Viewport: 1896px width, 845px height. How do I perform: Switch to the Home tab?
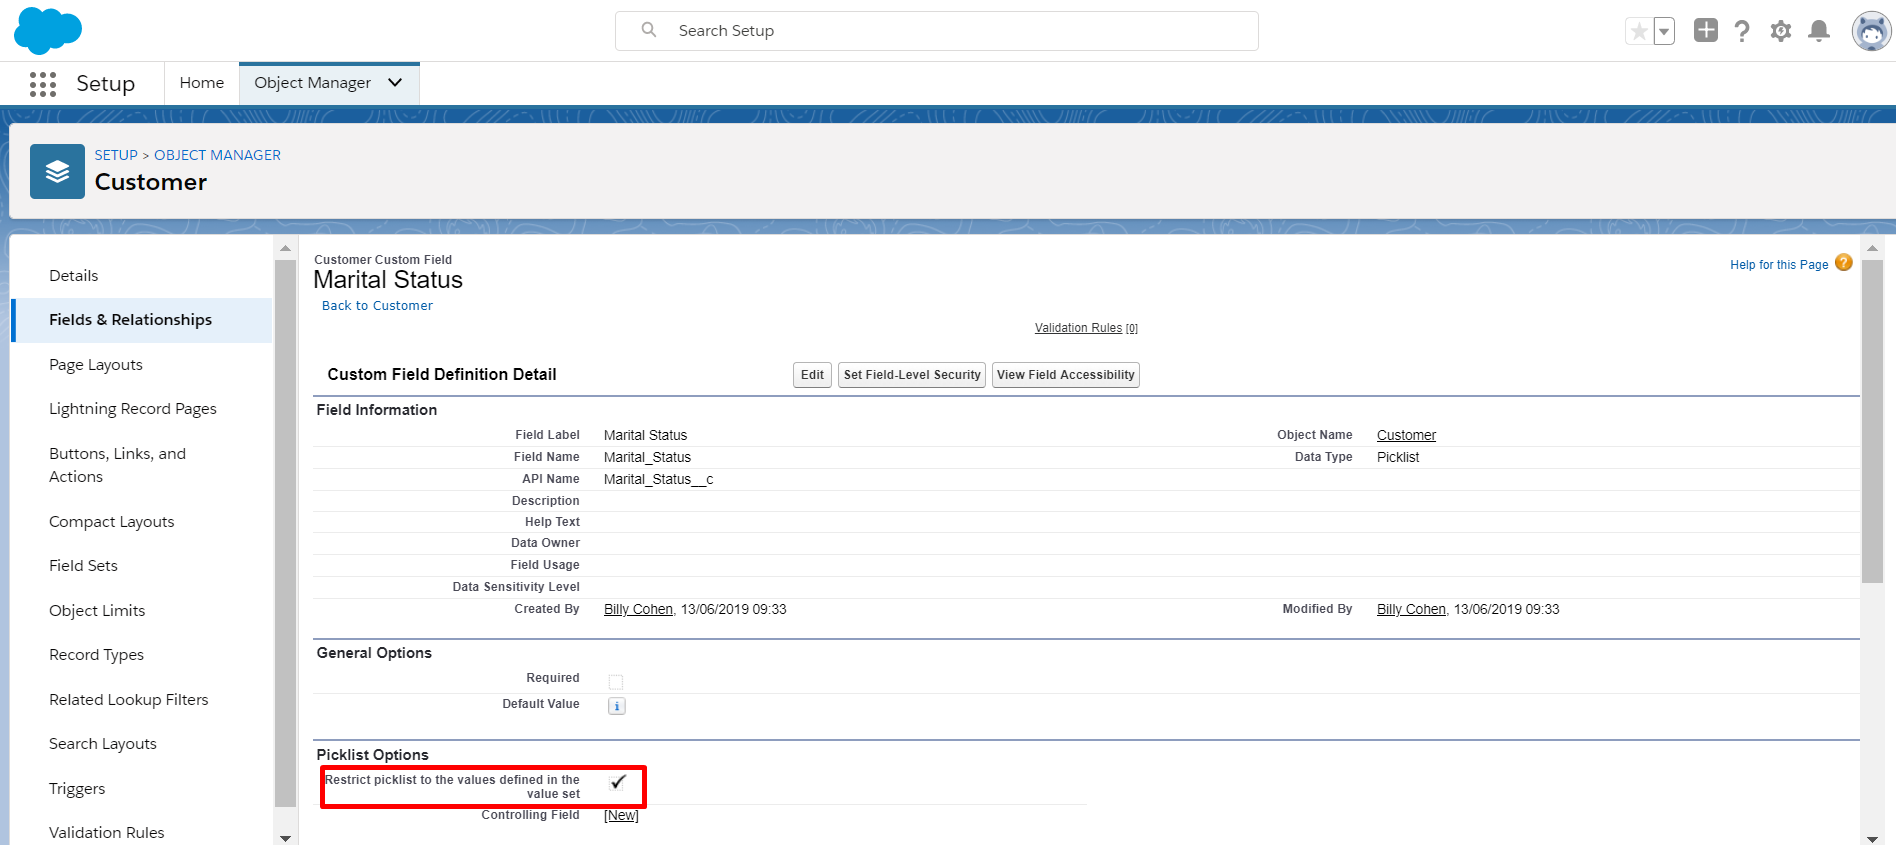[202, 83]
